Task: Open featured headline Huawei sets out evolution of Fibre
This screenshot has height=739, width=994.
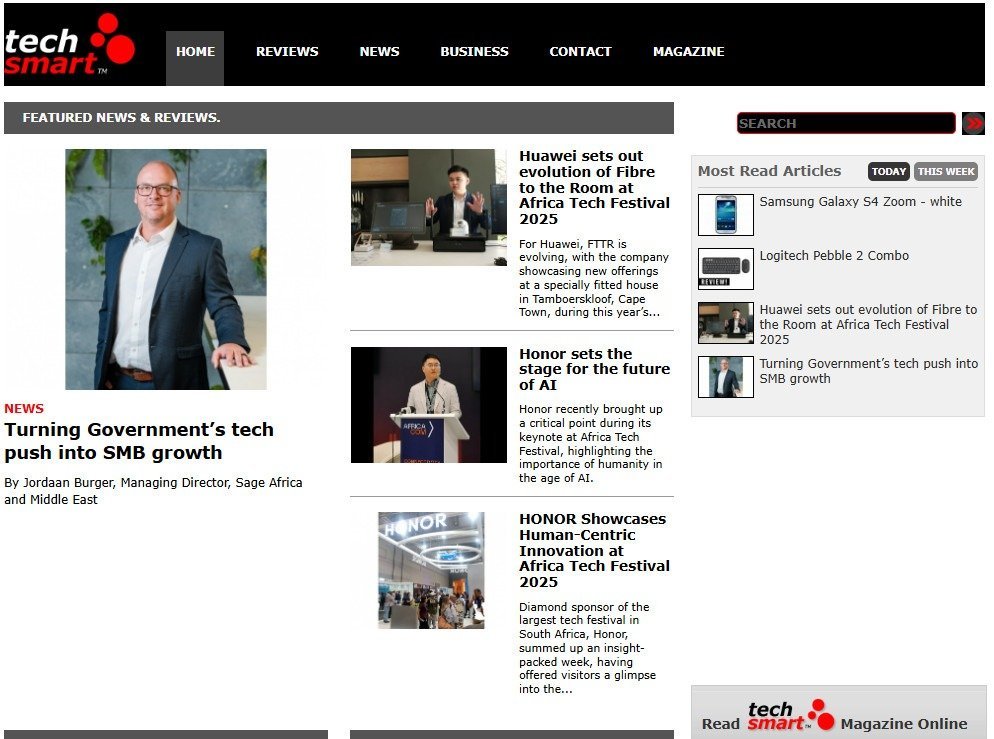Action: pos(594,188)
